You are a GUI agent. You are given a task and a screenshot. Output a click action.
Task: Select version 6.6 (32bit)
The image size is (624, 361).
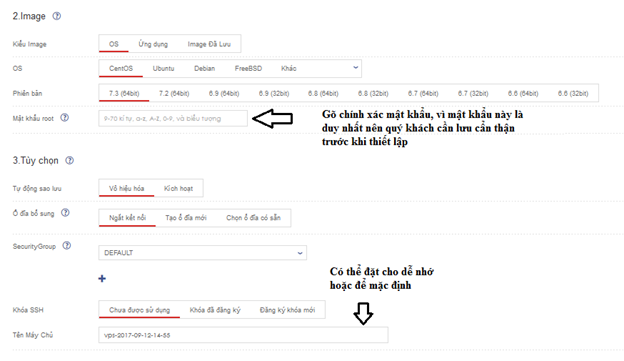(x=573, y=94)
